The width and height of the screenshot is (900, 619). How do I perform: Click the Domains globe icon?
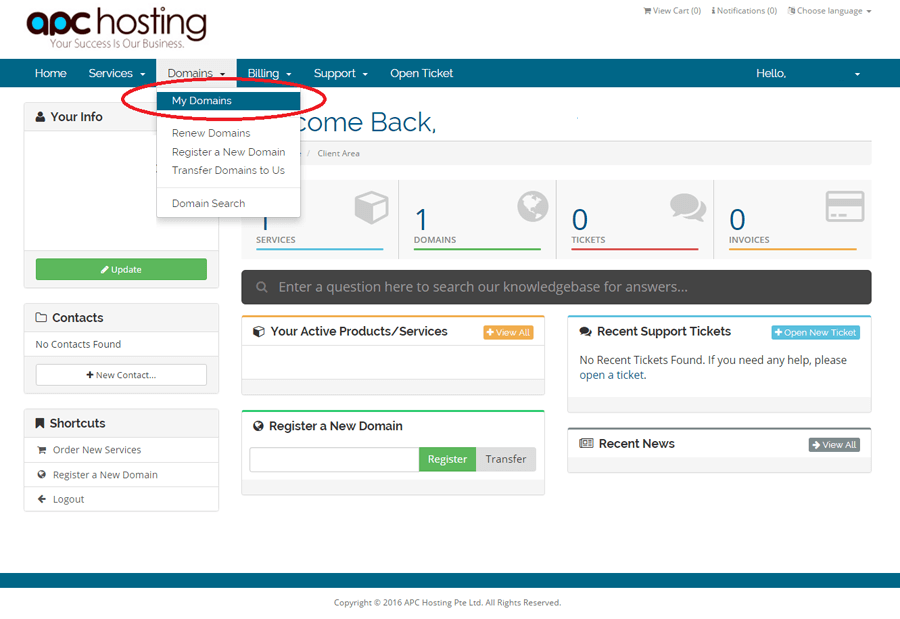pos(533,206)
